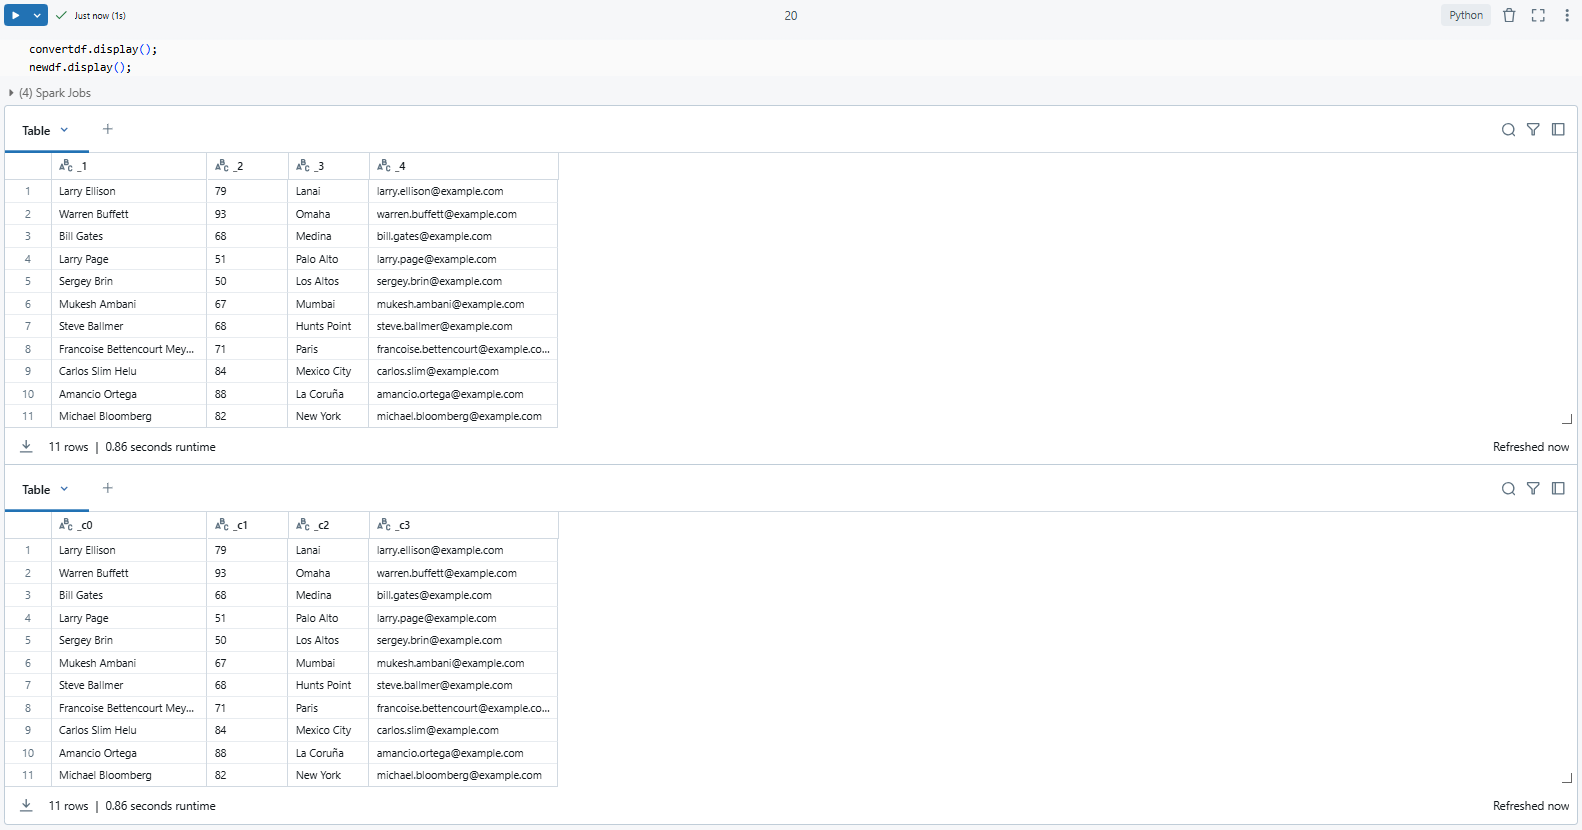Run the notebook cell with play button
1582x830 pixels.
pyautogui.click(x=16, y=15)
